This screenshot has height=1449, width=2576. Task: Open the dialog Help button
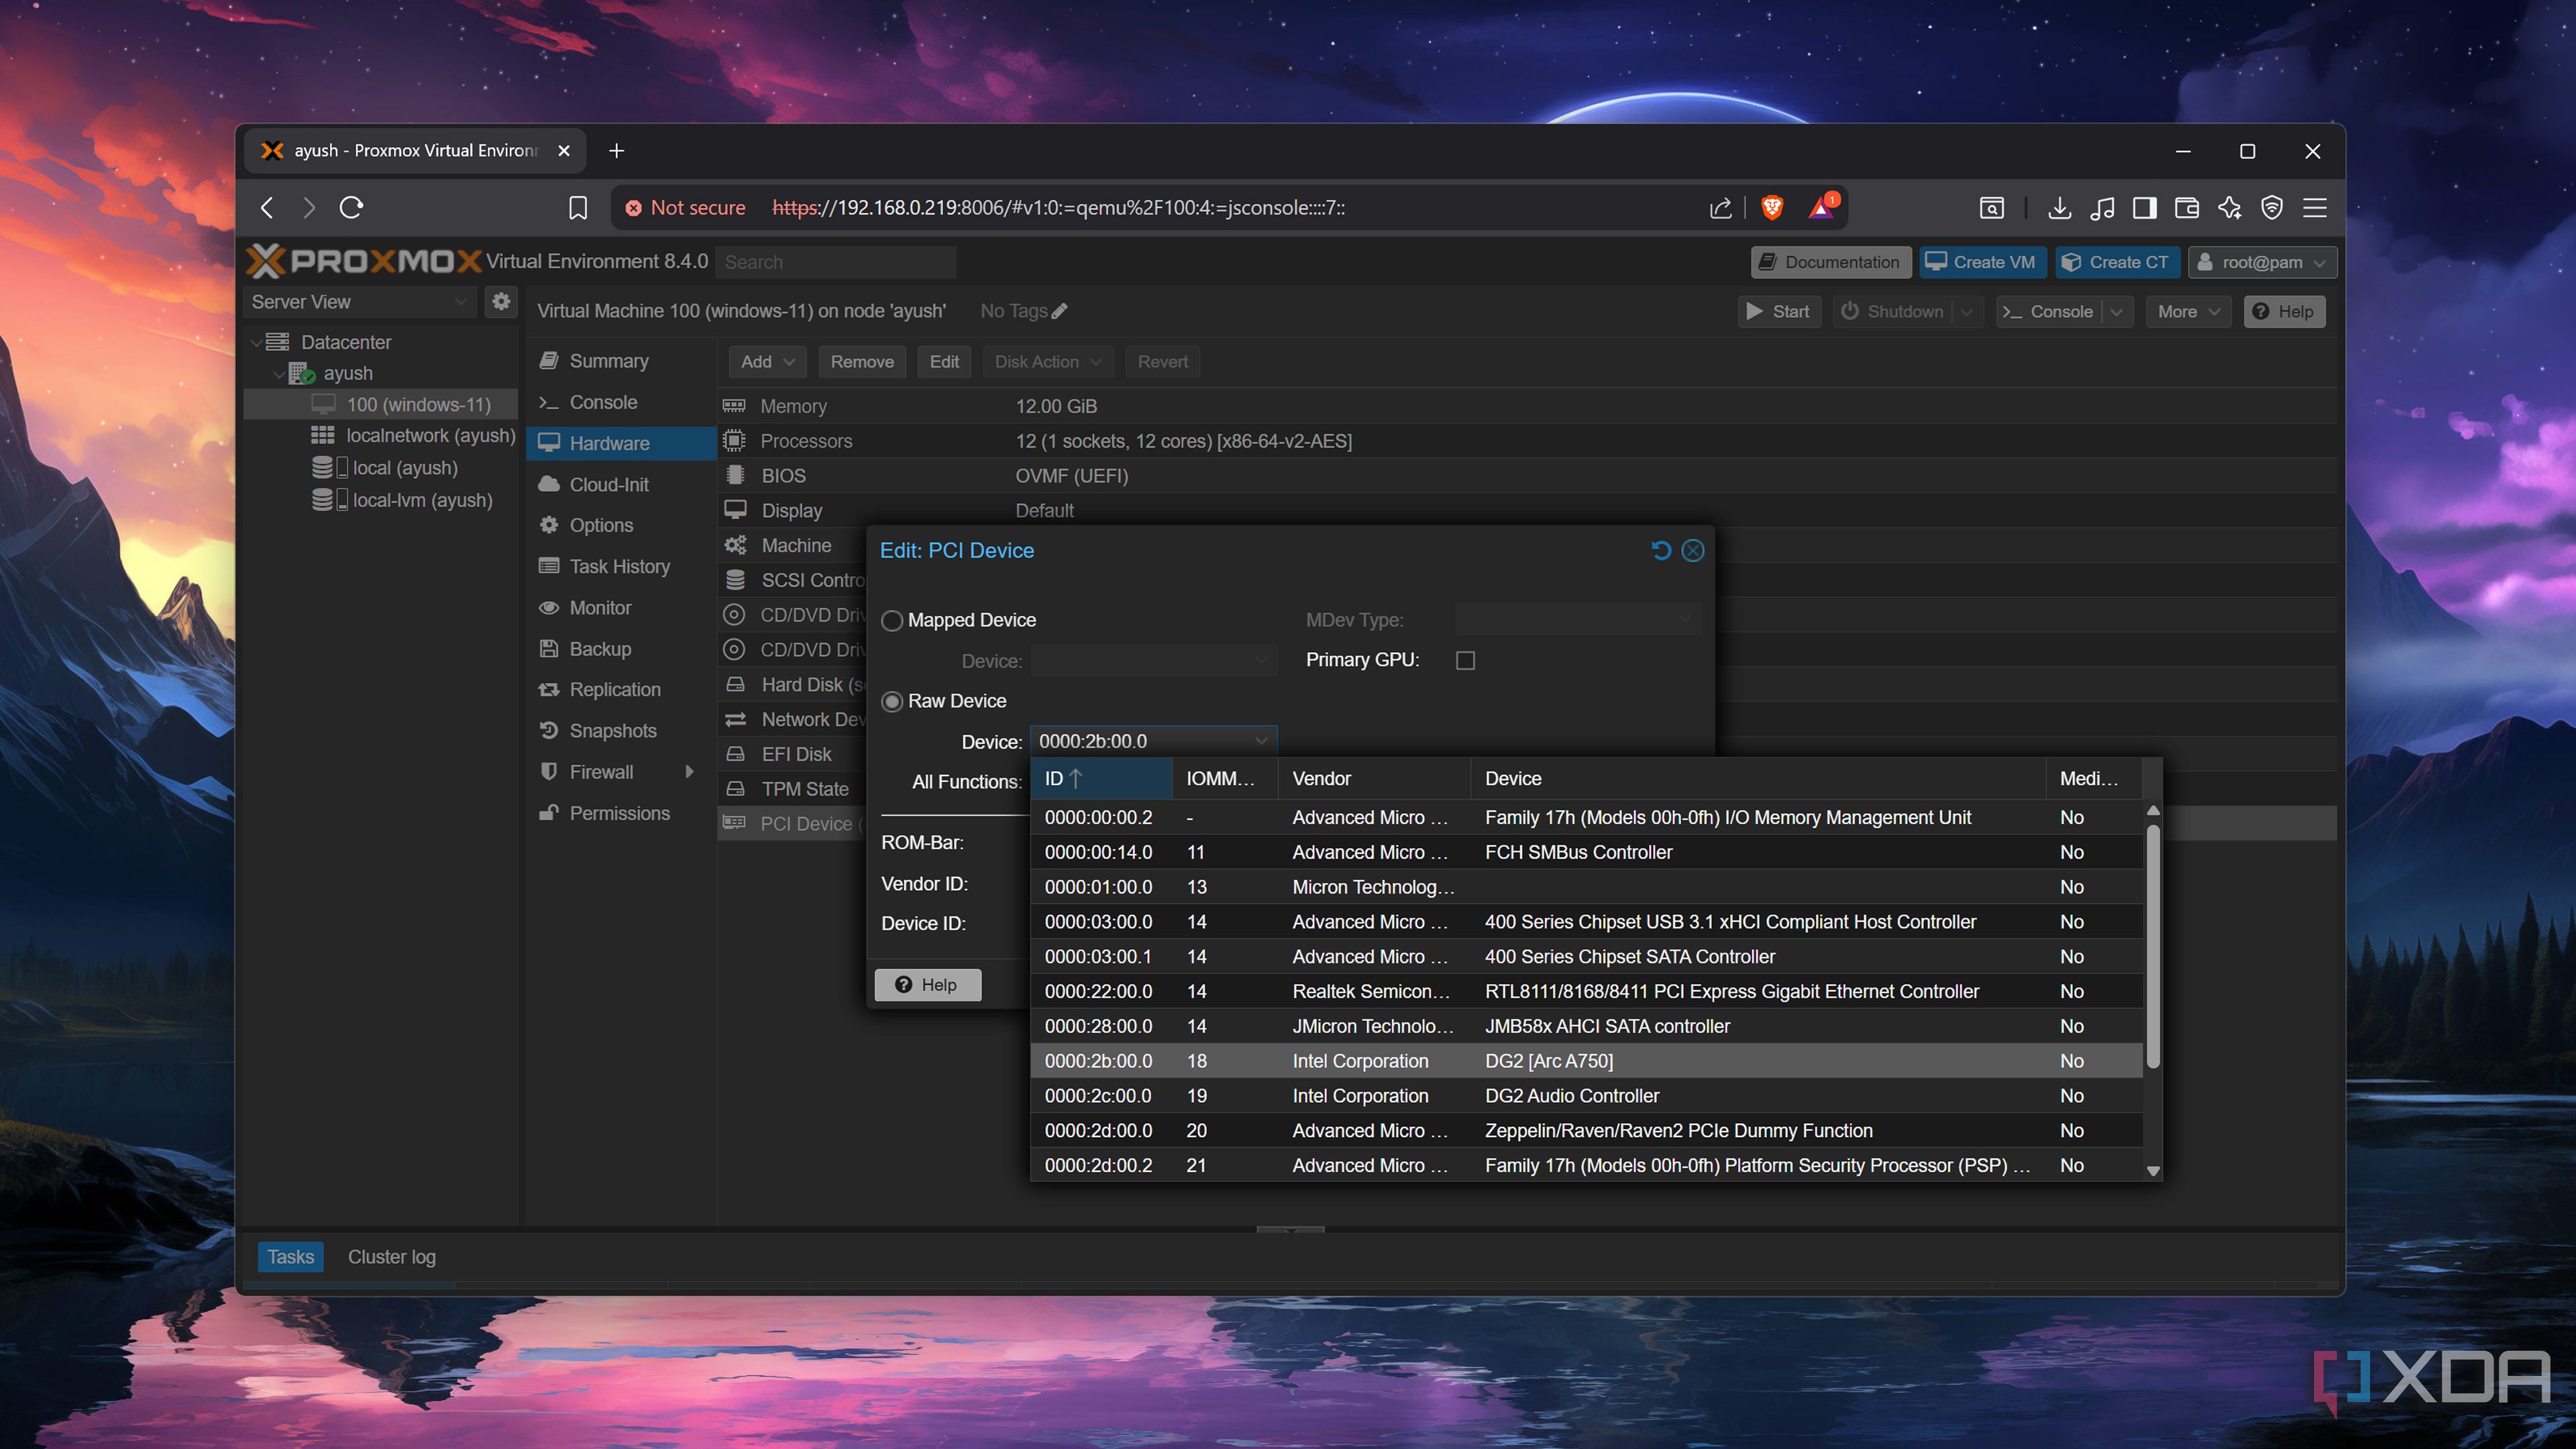(x=927, y=985)
